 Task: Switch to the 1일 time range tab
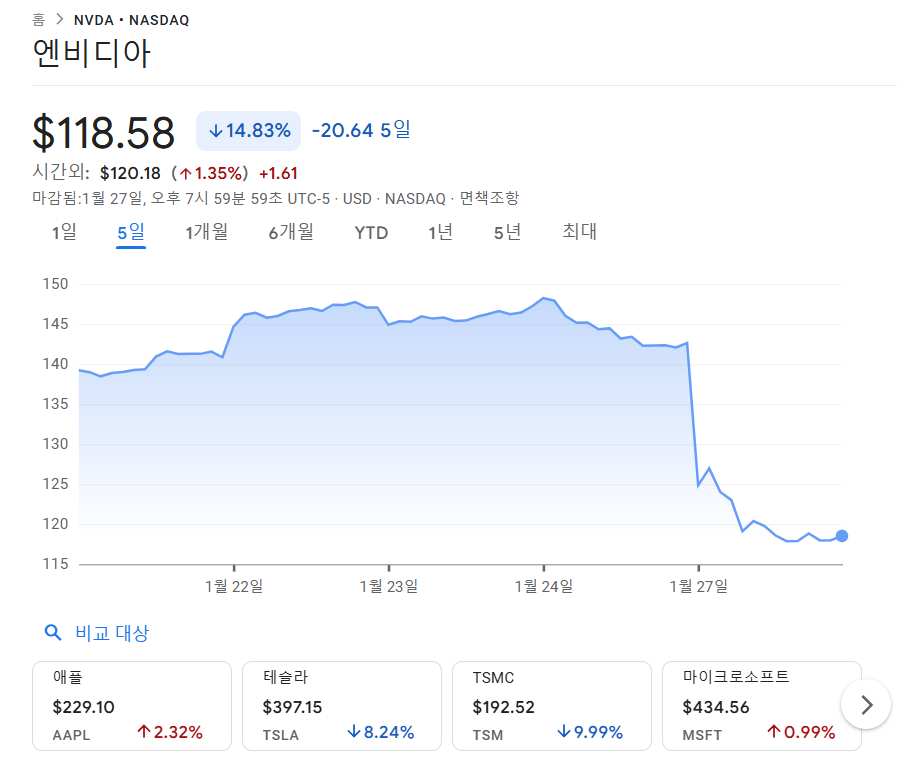point(64,231)
